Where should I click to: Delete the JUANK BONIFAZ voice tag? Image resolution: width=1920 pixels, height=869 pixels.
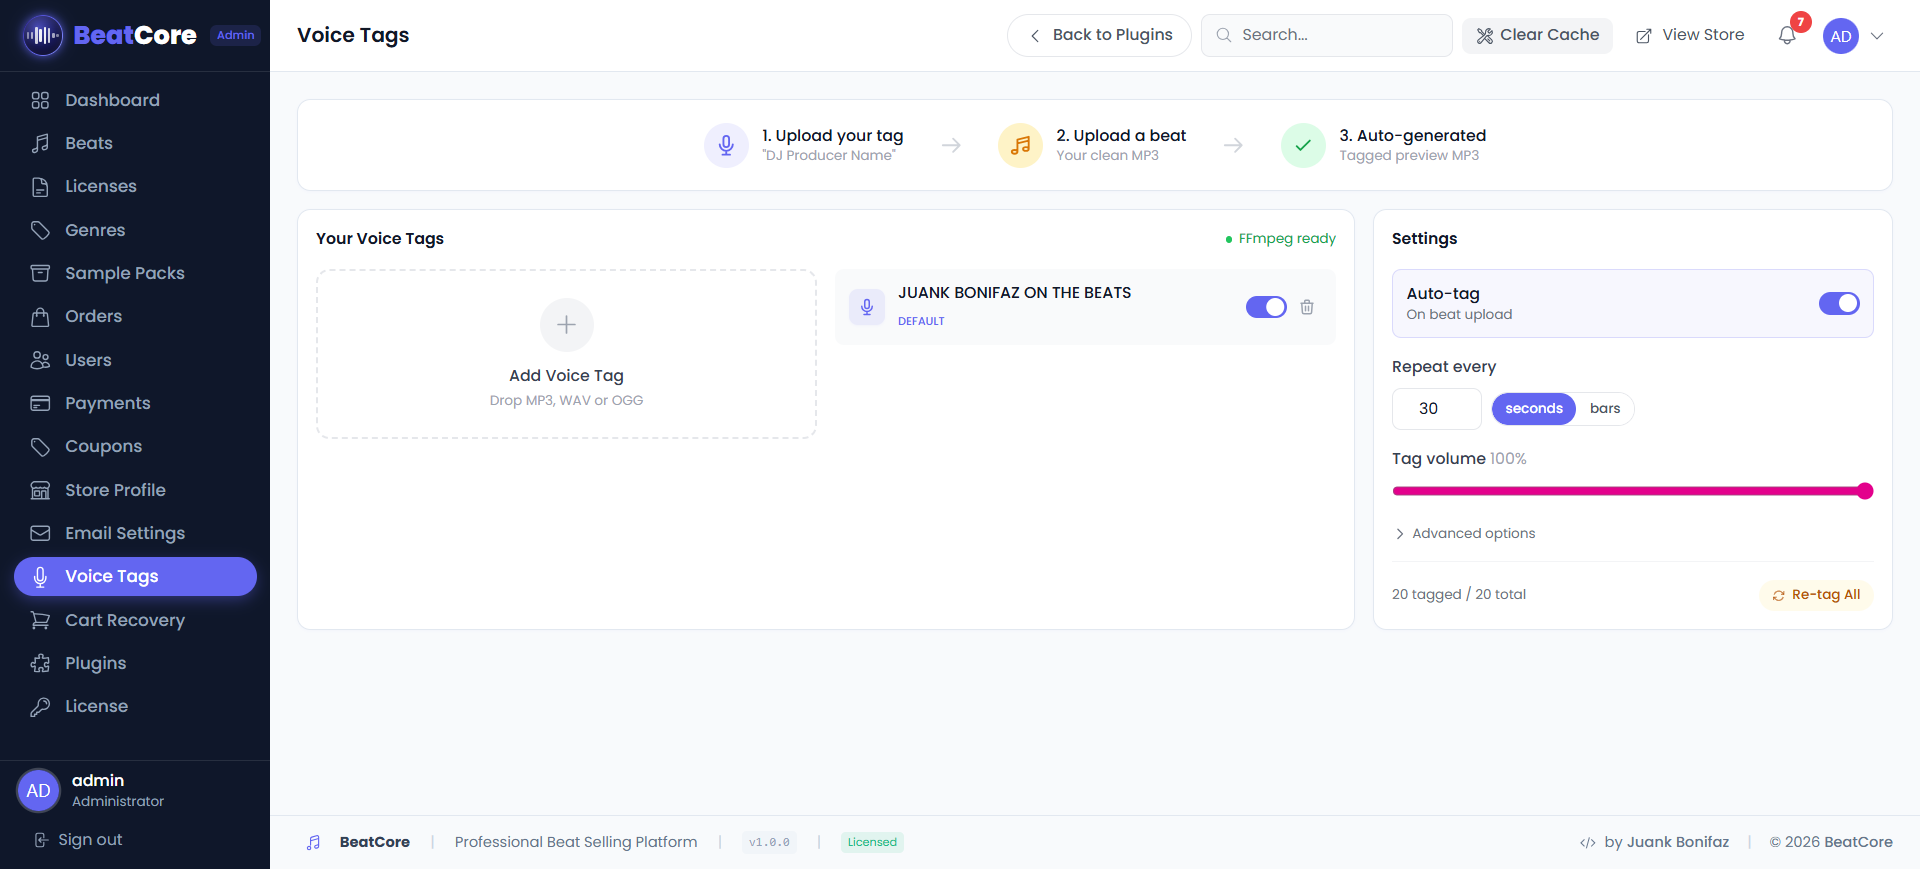(x=1306, y=307)
